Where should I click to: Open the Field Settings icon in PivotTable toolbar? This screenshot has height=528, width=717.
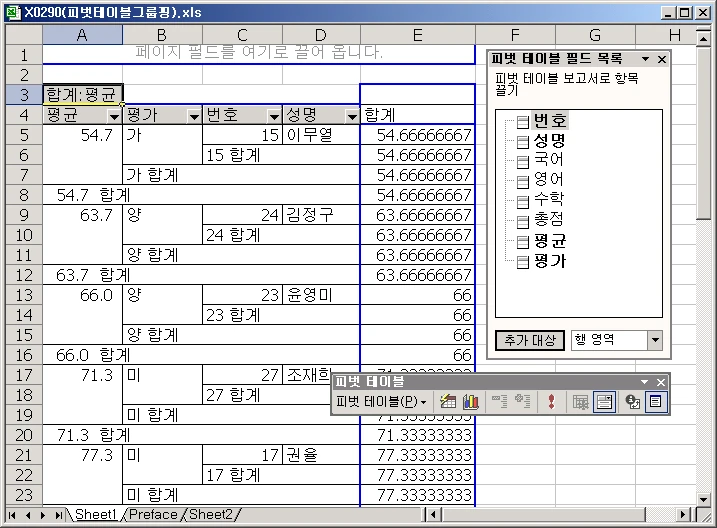(633, 402)
